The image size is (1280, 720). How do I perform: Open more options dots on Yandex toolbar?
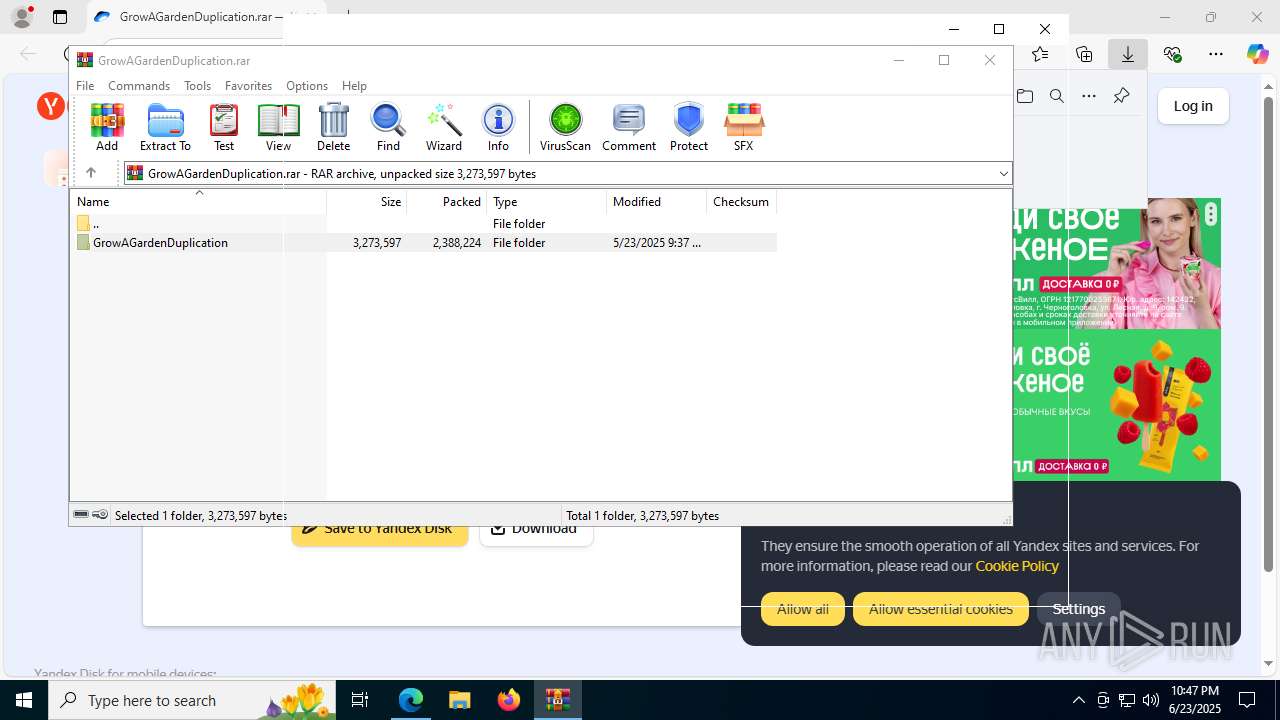tap(1089, 96)
